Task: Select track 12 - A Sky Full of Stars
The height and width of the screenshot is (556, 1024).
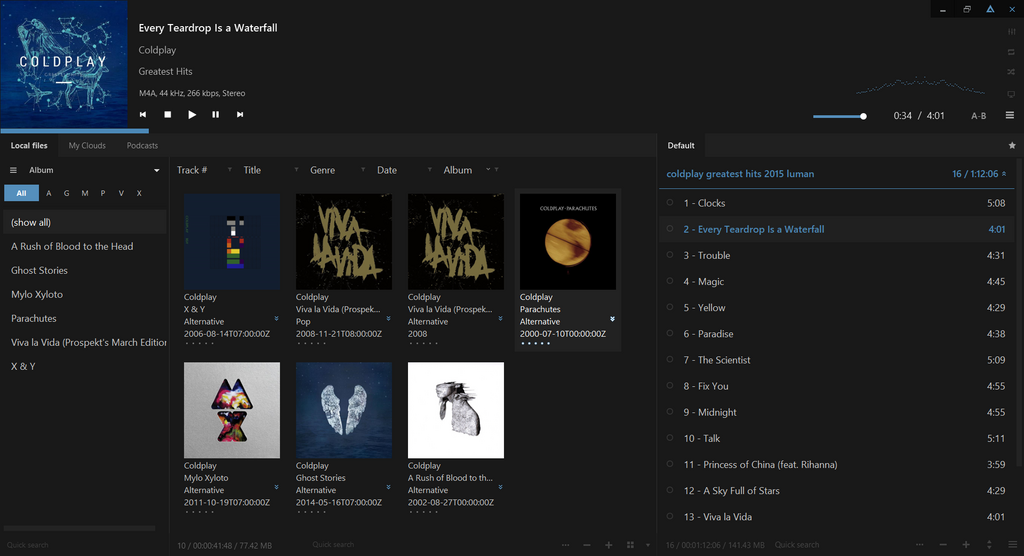Action: click(x=837, y=491)
